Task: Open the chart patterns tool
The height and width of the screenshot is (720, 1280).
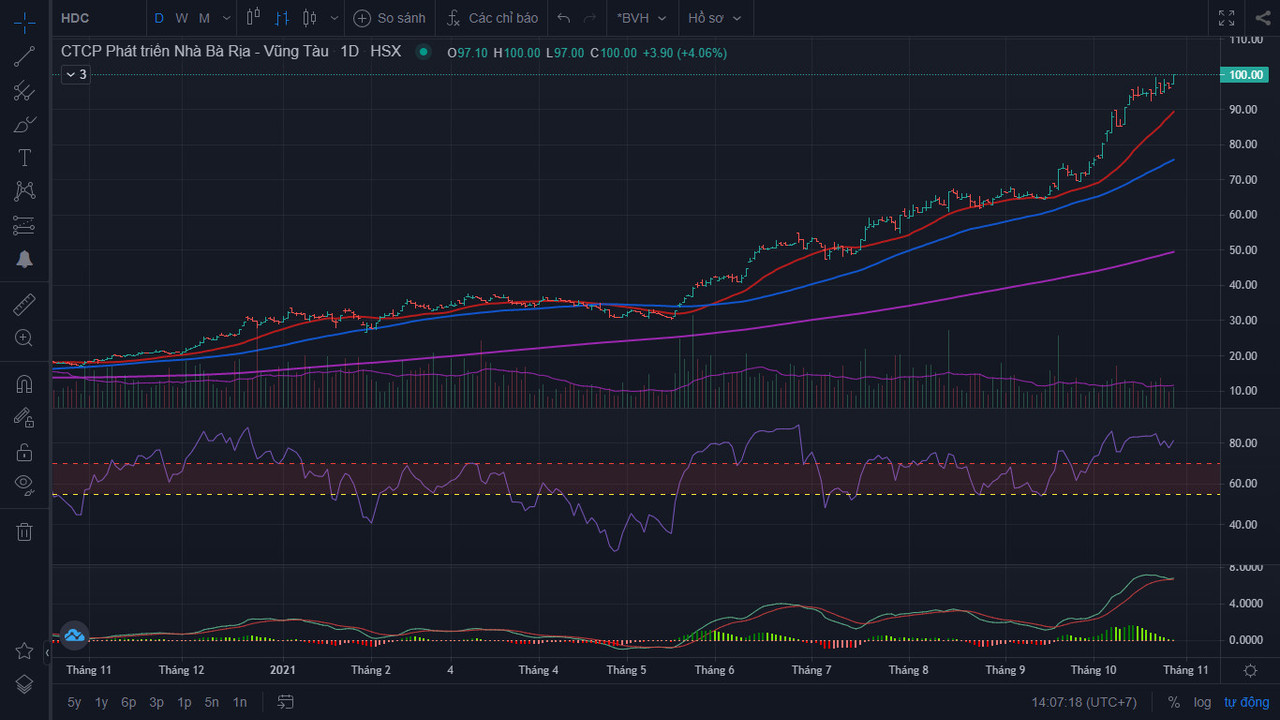Action: [24, 191]
